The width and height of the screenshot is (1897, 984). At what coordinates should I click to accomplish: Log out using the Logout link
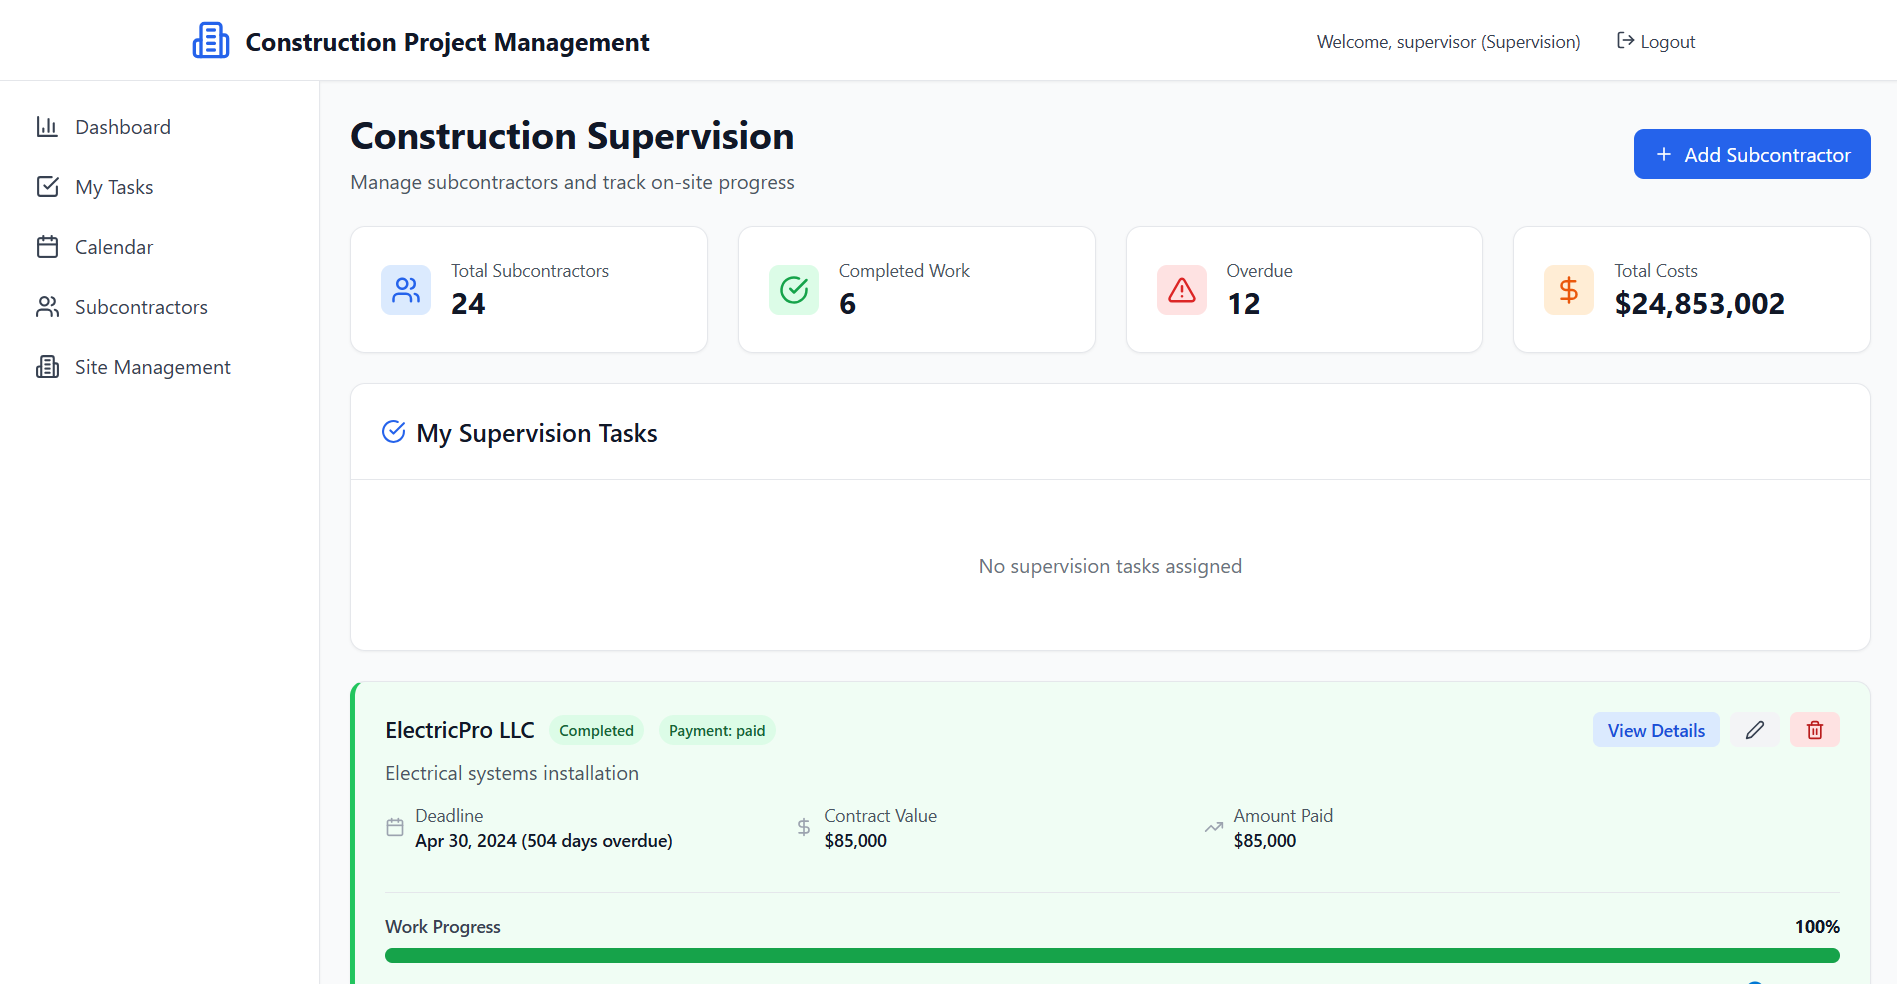click(1656, 42)
